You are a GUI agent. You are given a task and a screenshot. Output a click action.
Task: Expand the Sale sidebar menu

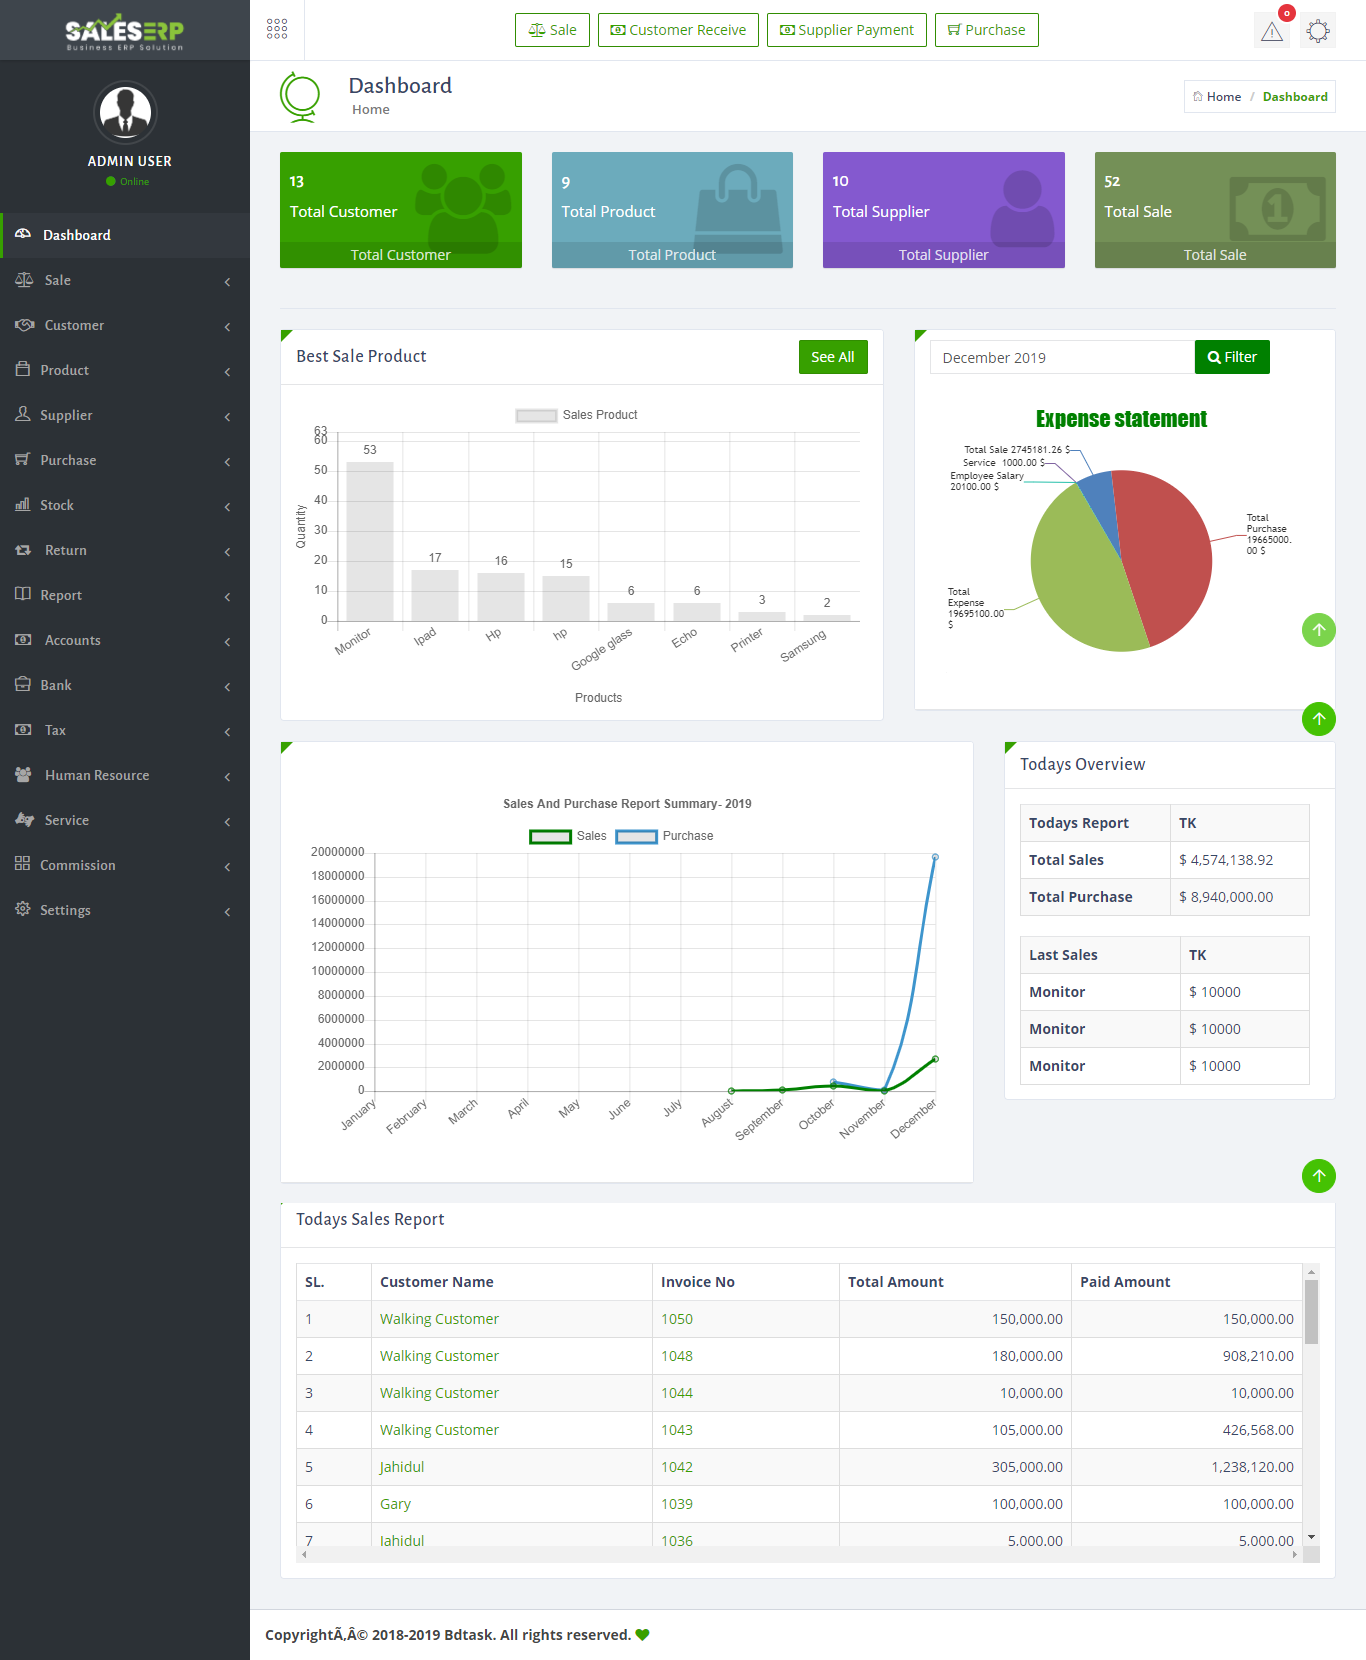(x=125, y=280)
